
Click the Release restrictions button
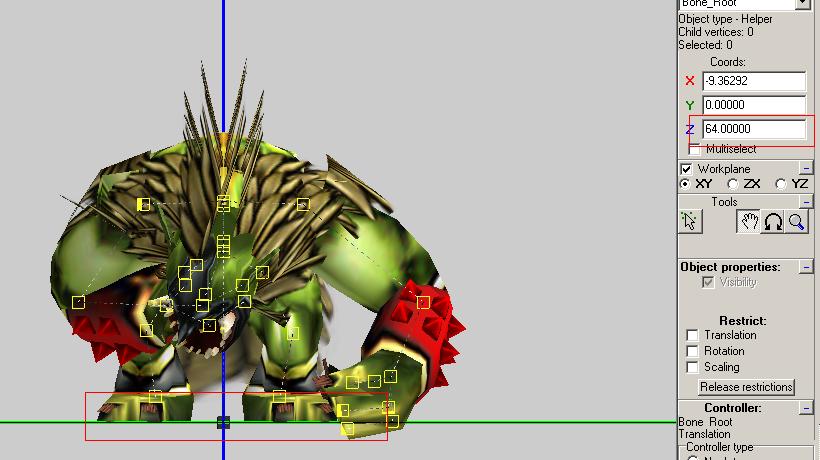point(746,387)
